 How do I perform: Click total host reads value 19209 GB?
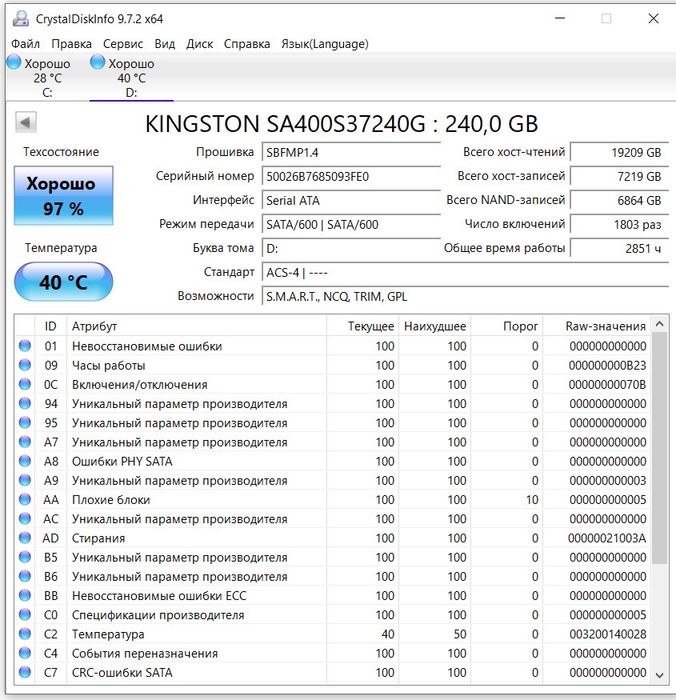point(619,153)
